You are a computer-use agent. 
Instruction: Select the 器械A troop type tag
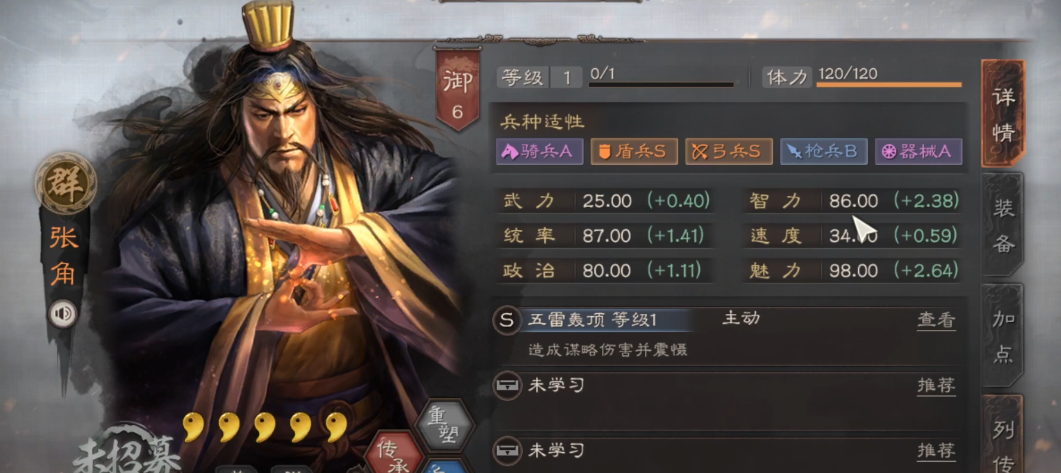918,152
